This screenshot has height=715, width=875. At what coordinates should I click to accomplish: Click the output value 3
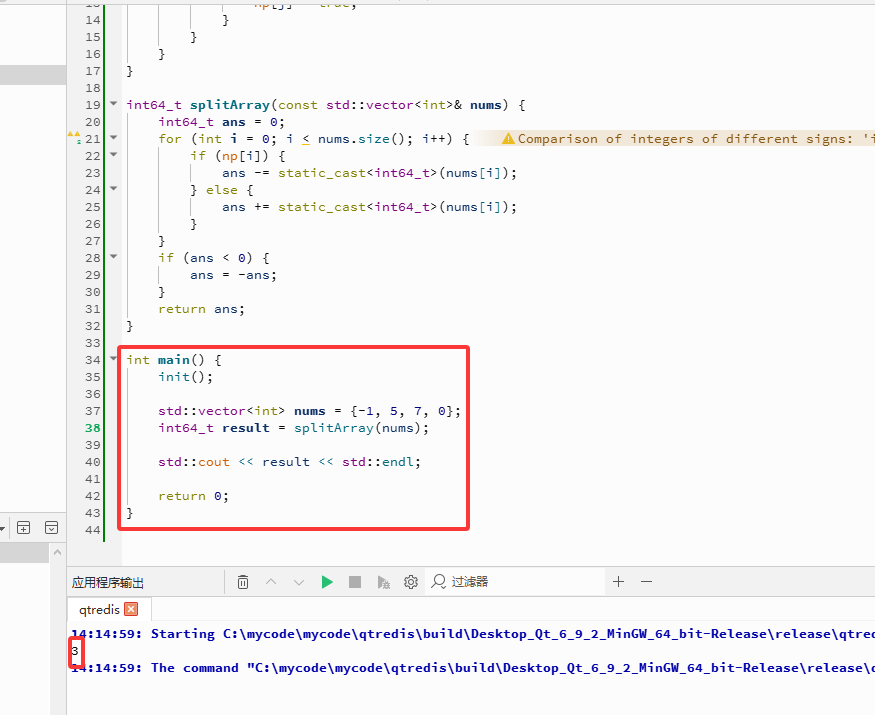(x=75, y=651)
